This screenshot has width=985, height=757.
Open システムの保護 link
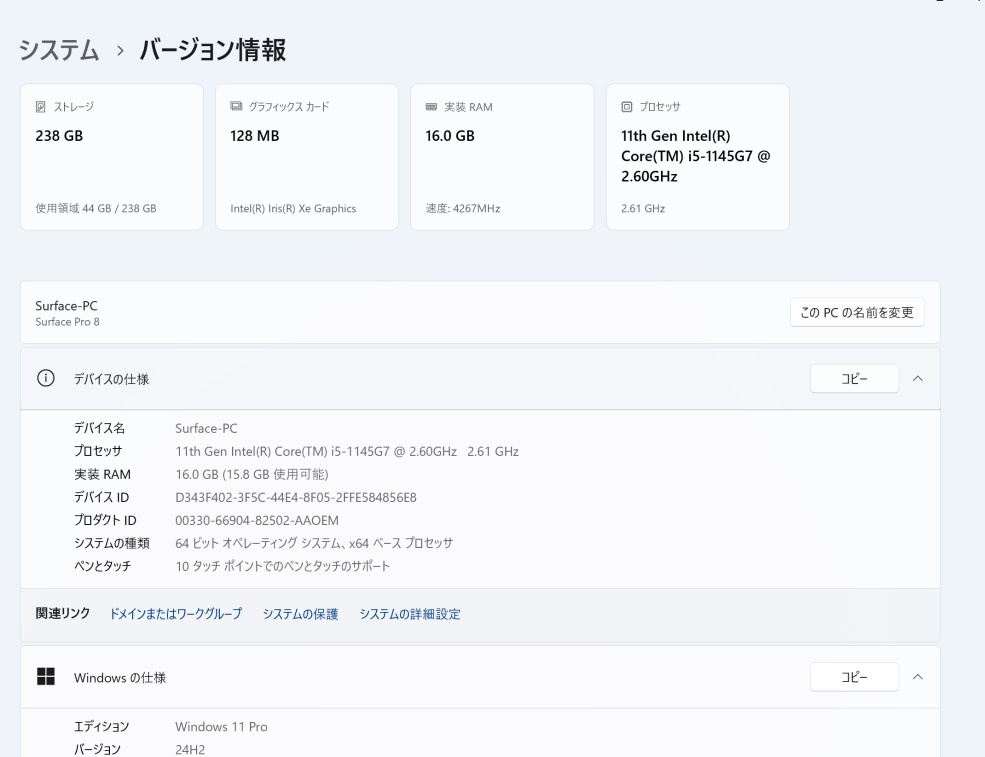point(300,614)
